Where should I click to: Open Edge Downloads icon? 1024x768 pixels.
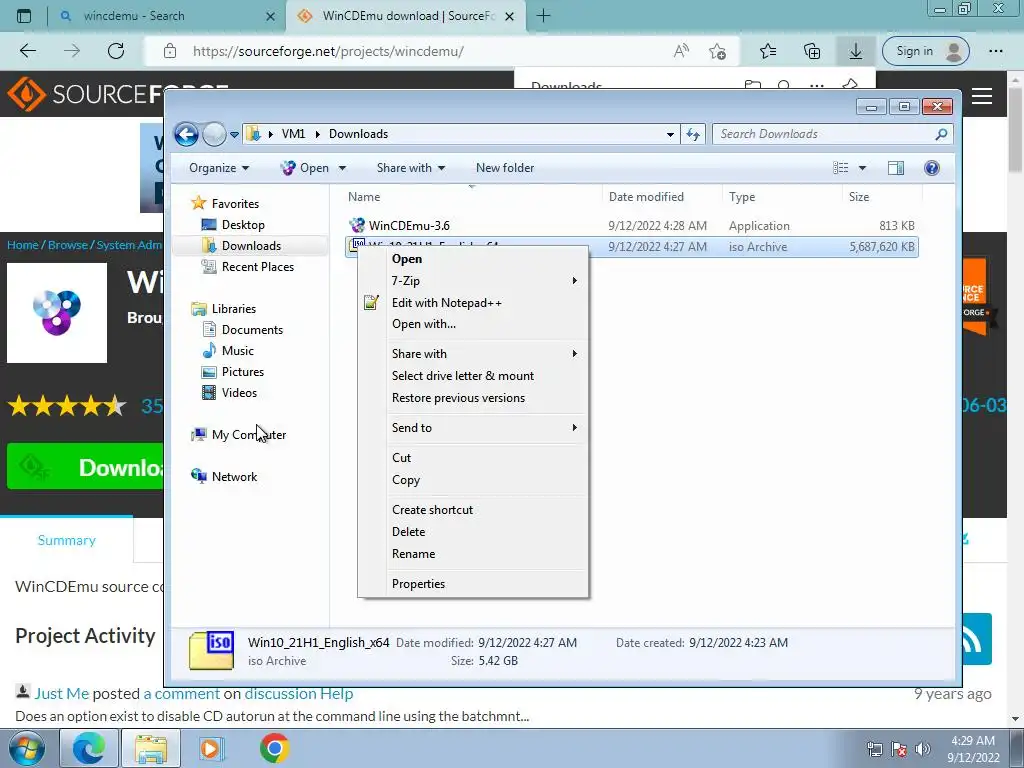click(856, 51)
